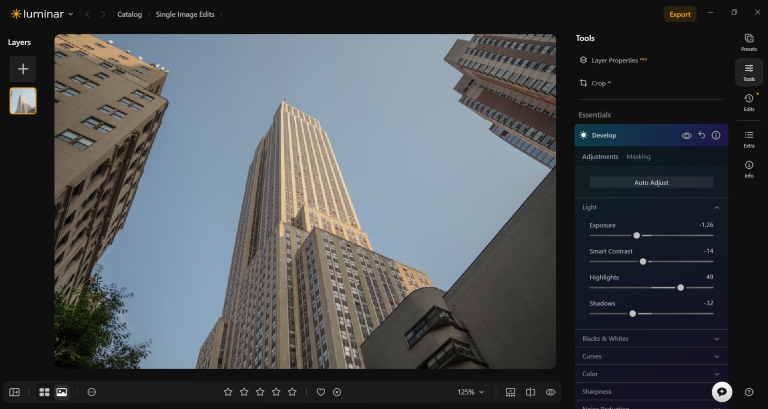
Task: Rate image four stars
Action: (276, 392)
